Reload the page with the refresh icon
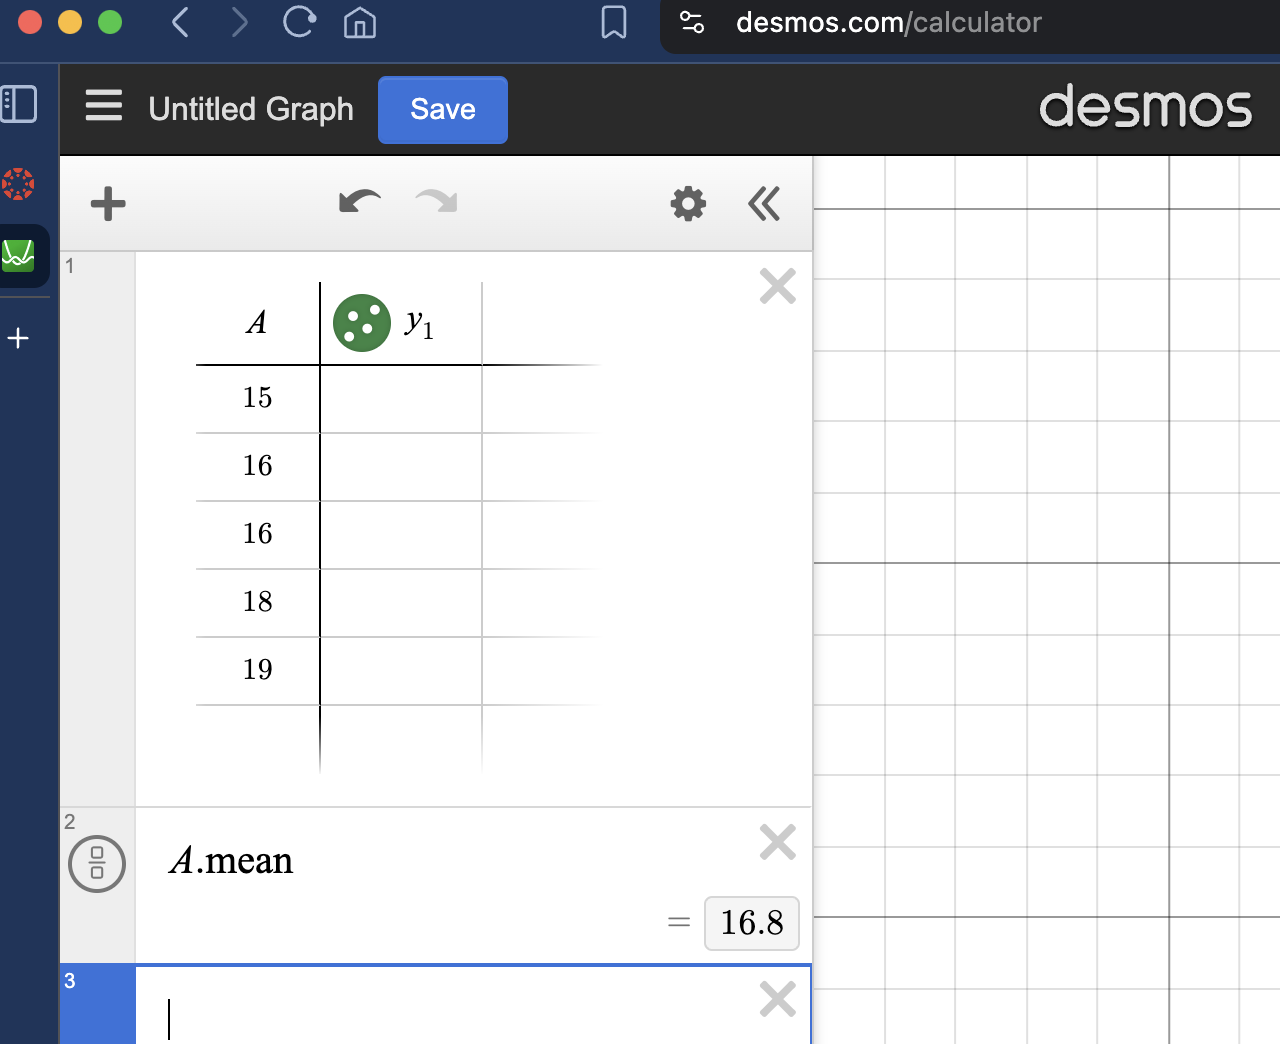The height and width of the screenshot is (1044, 1280). coord(299,23)
